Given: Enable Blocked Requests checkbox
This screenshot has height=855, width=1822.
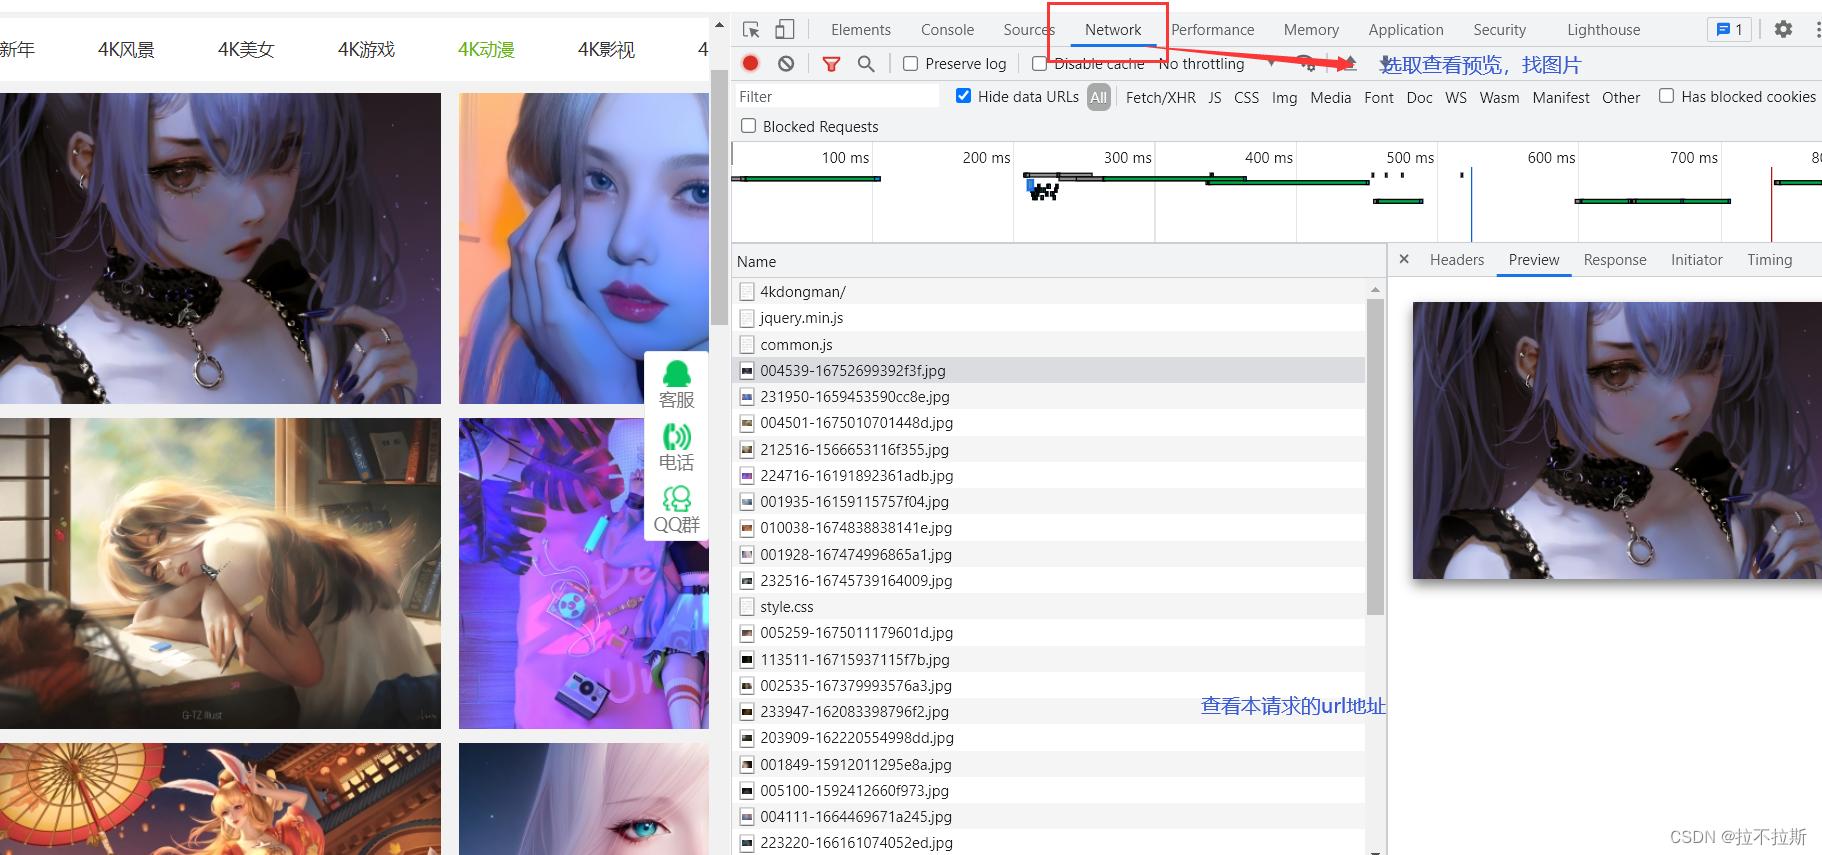Looking at the screenshot, I should click(748, 126).
